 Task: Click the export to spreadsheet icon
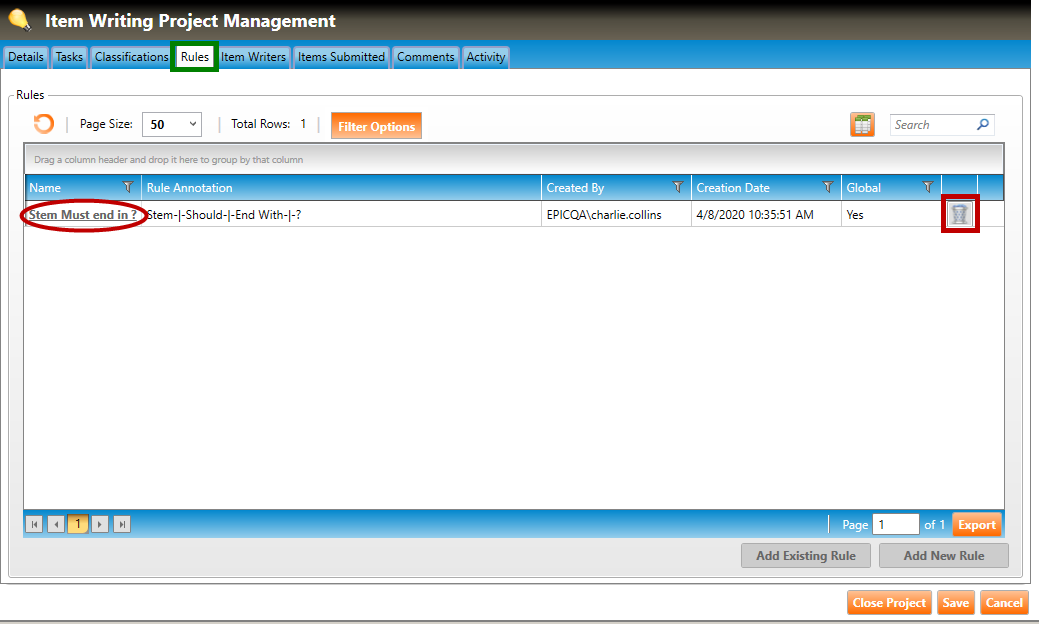[x=862, y=125]
